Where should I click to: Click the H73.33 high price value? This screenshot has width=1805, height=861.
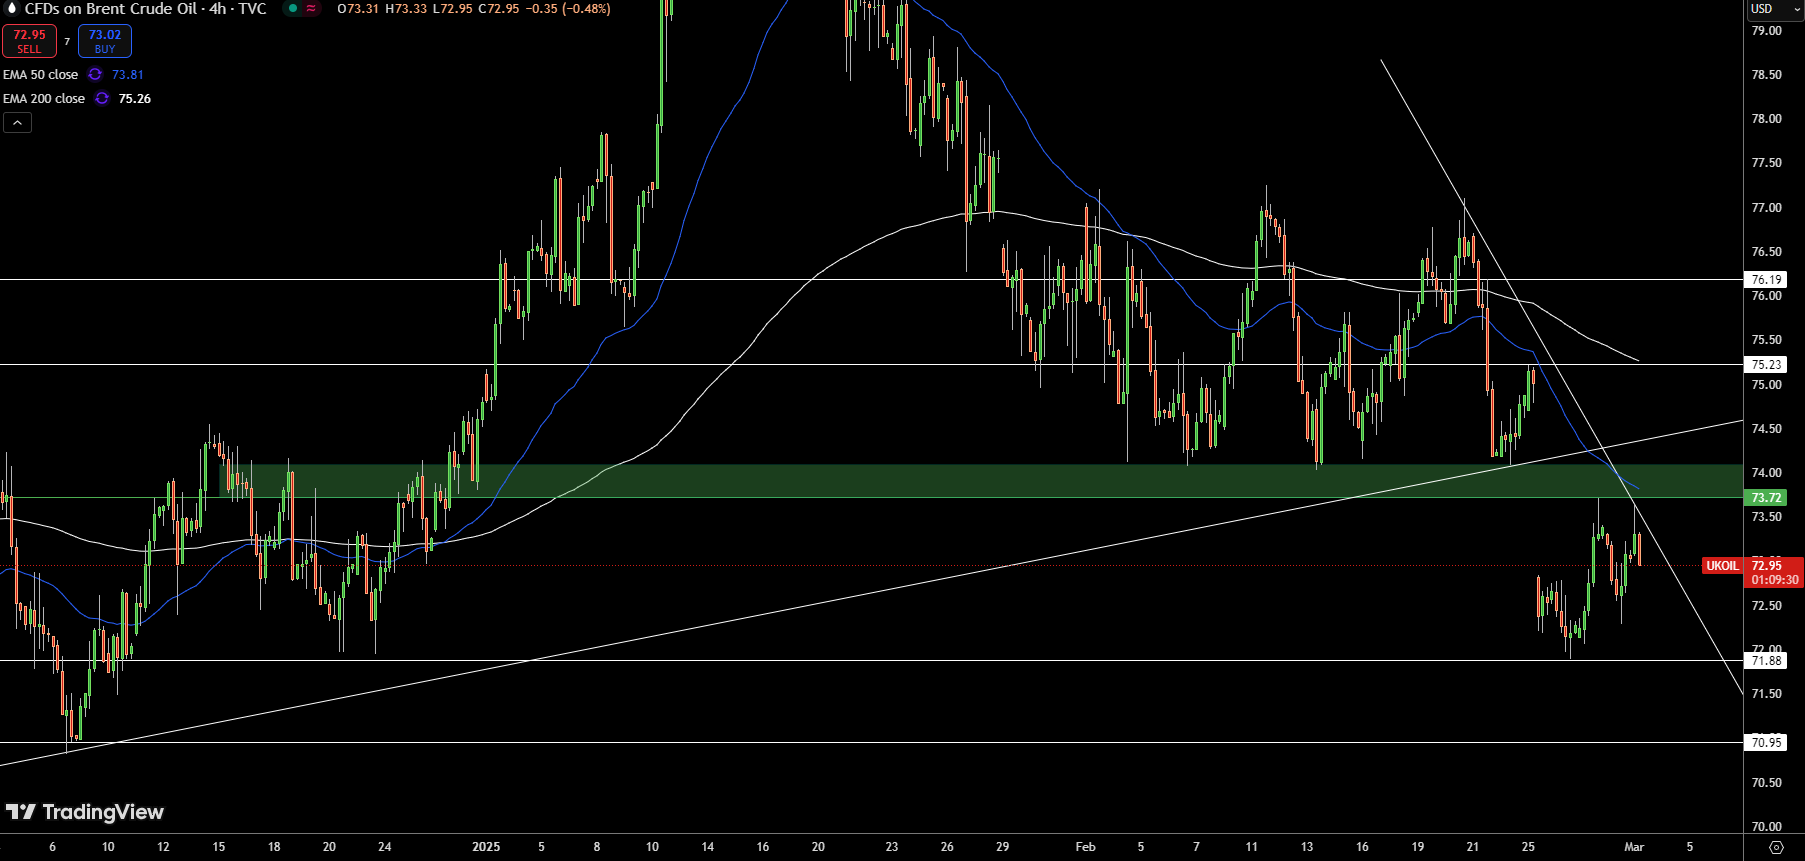tap(406, 8)
